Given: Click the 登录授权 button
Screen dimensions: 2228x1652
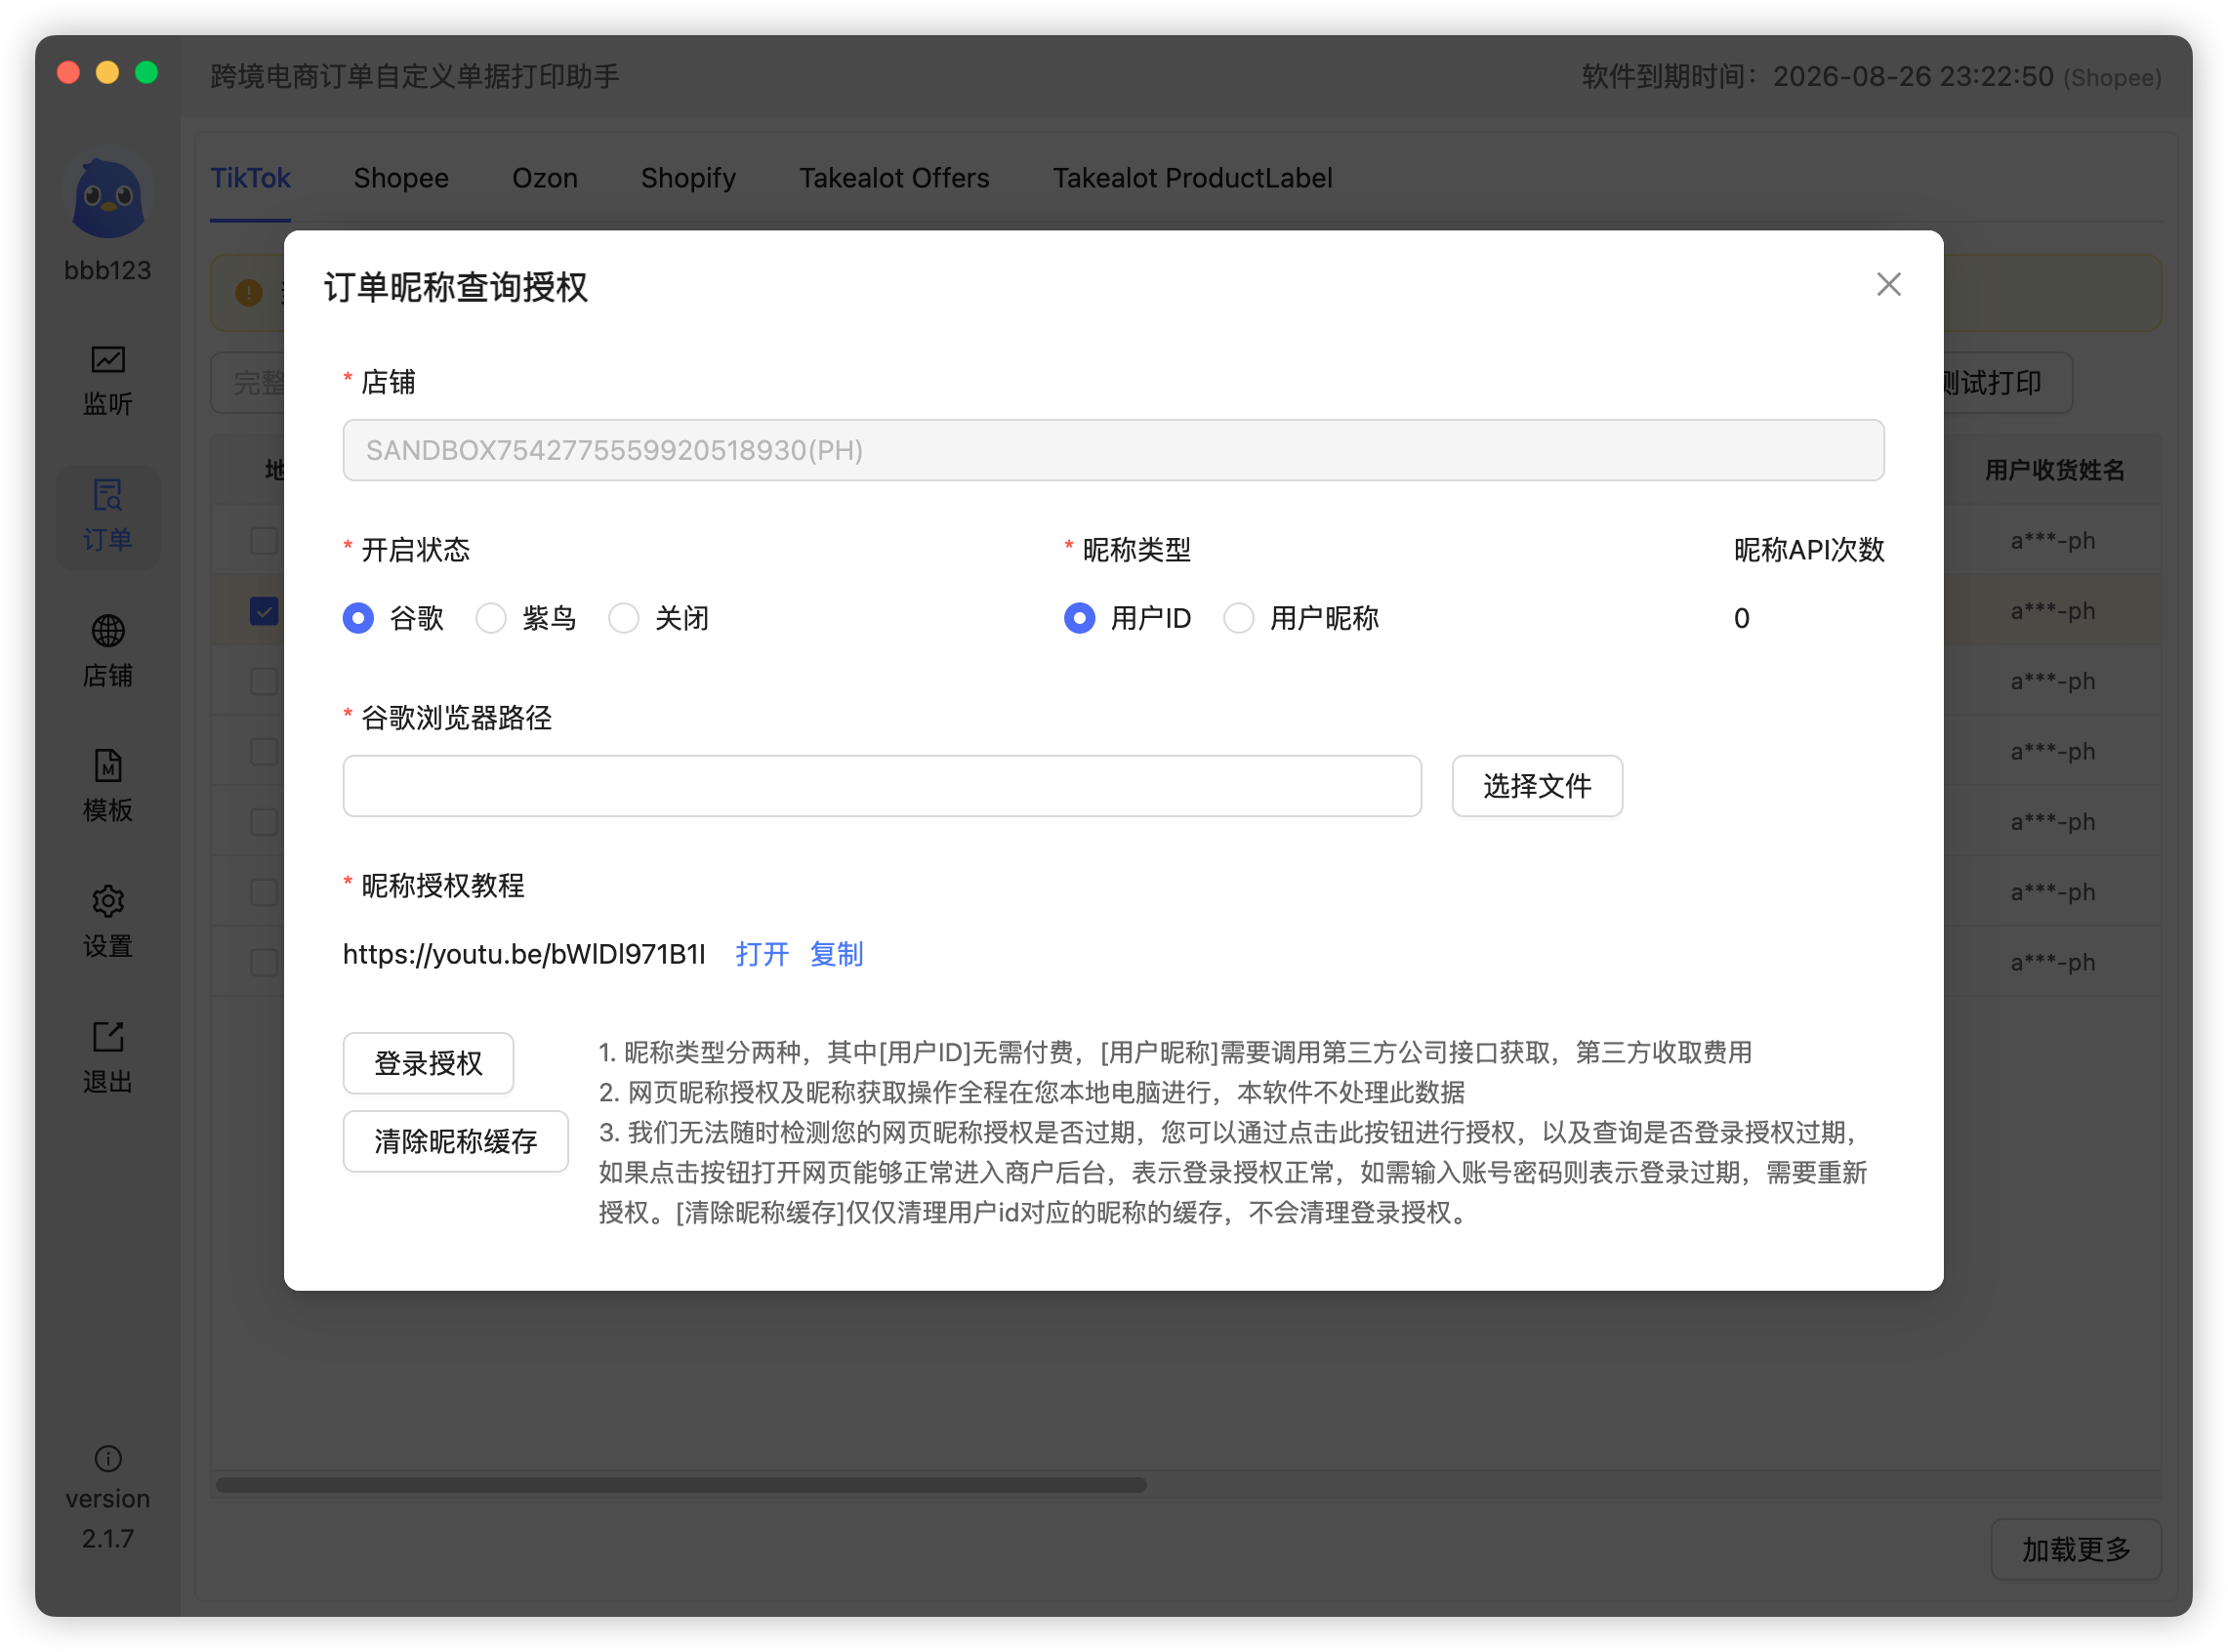Looking at the screenshot, I should tap(428, 1063).
